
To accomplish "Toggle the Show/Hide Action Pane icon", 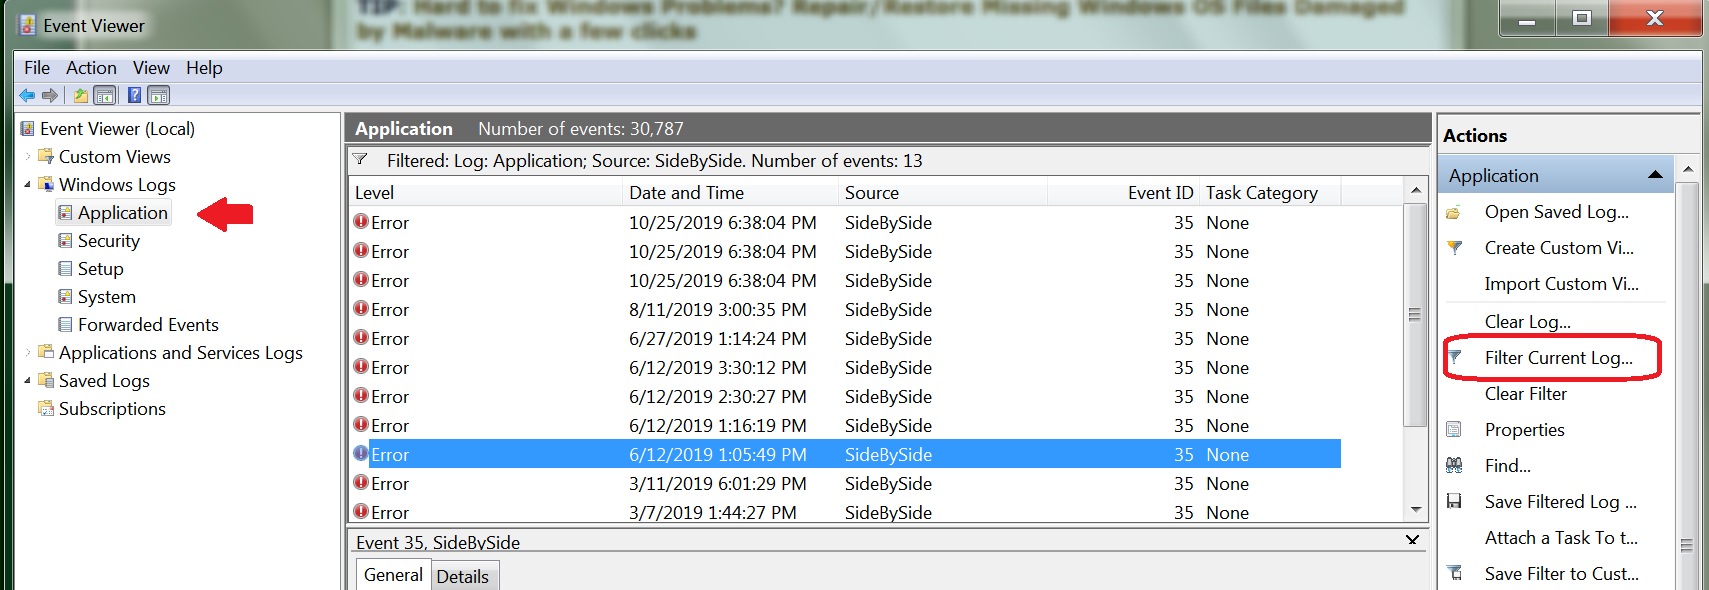I will tap(159, 96).
